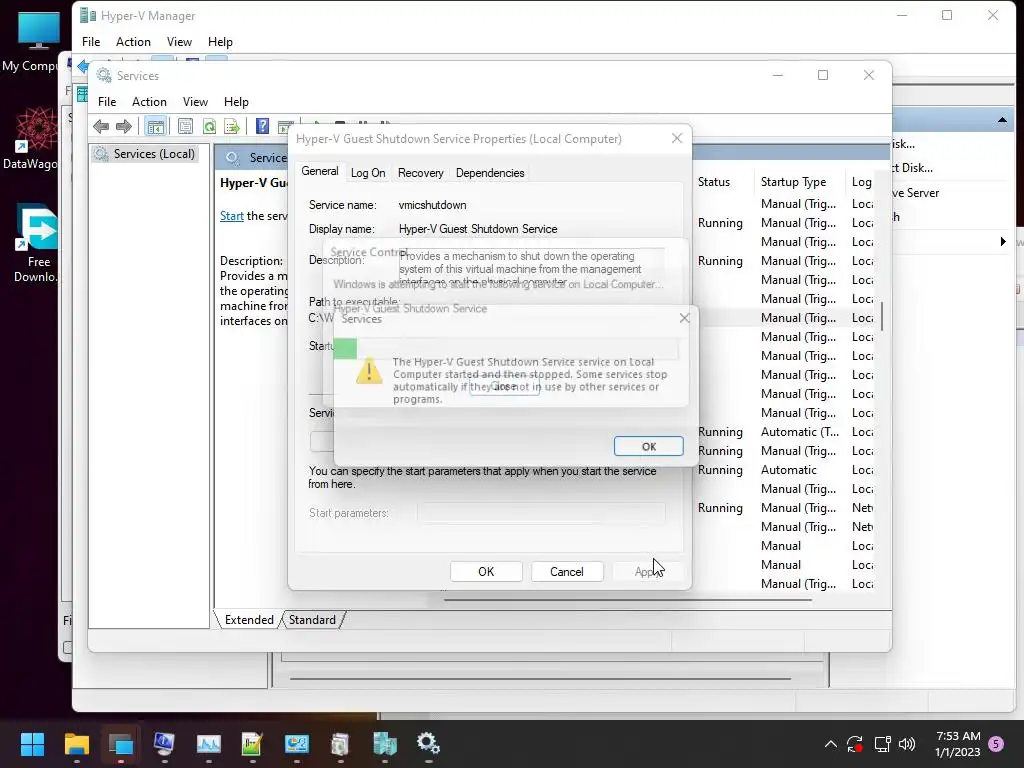Open the DataWagon desktop shortcut

34,138
